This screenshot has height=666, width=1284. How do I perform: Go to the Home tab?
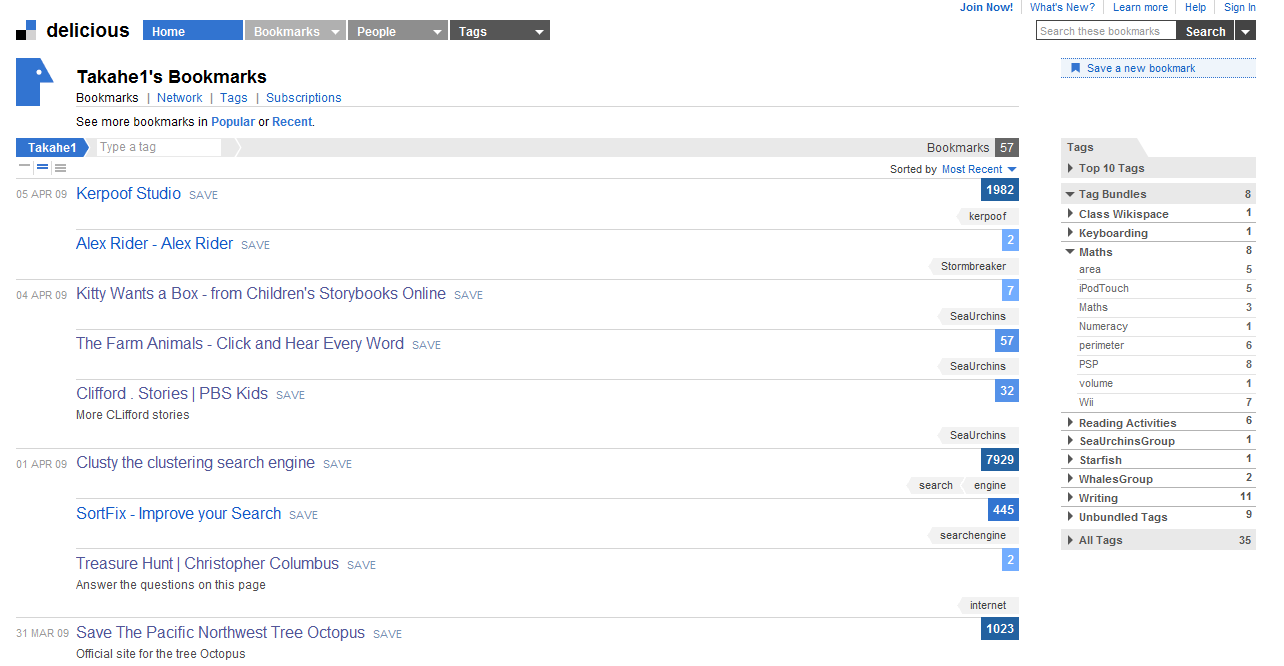[193, 31]
